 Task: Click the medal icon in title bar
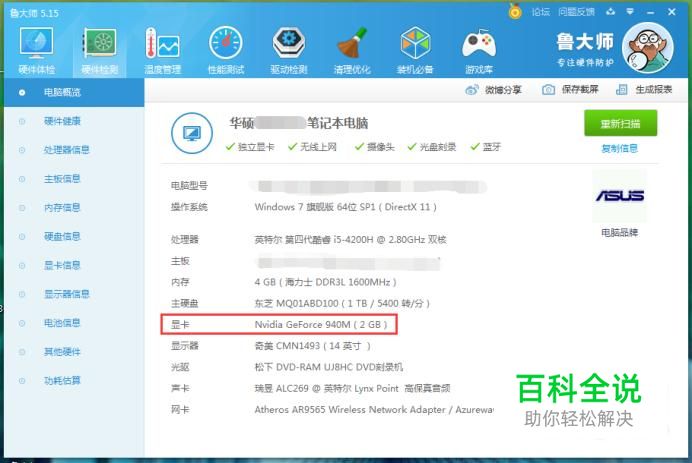tap(515, 11)
